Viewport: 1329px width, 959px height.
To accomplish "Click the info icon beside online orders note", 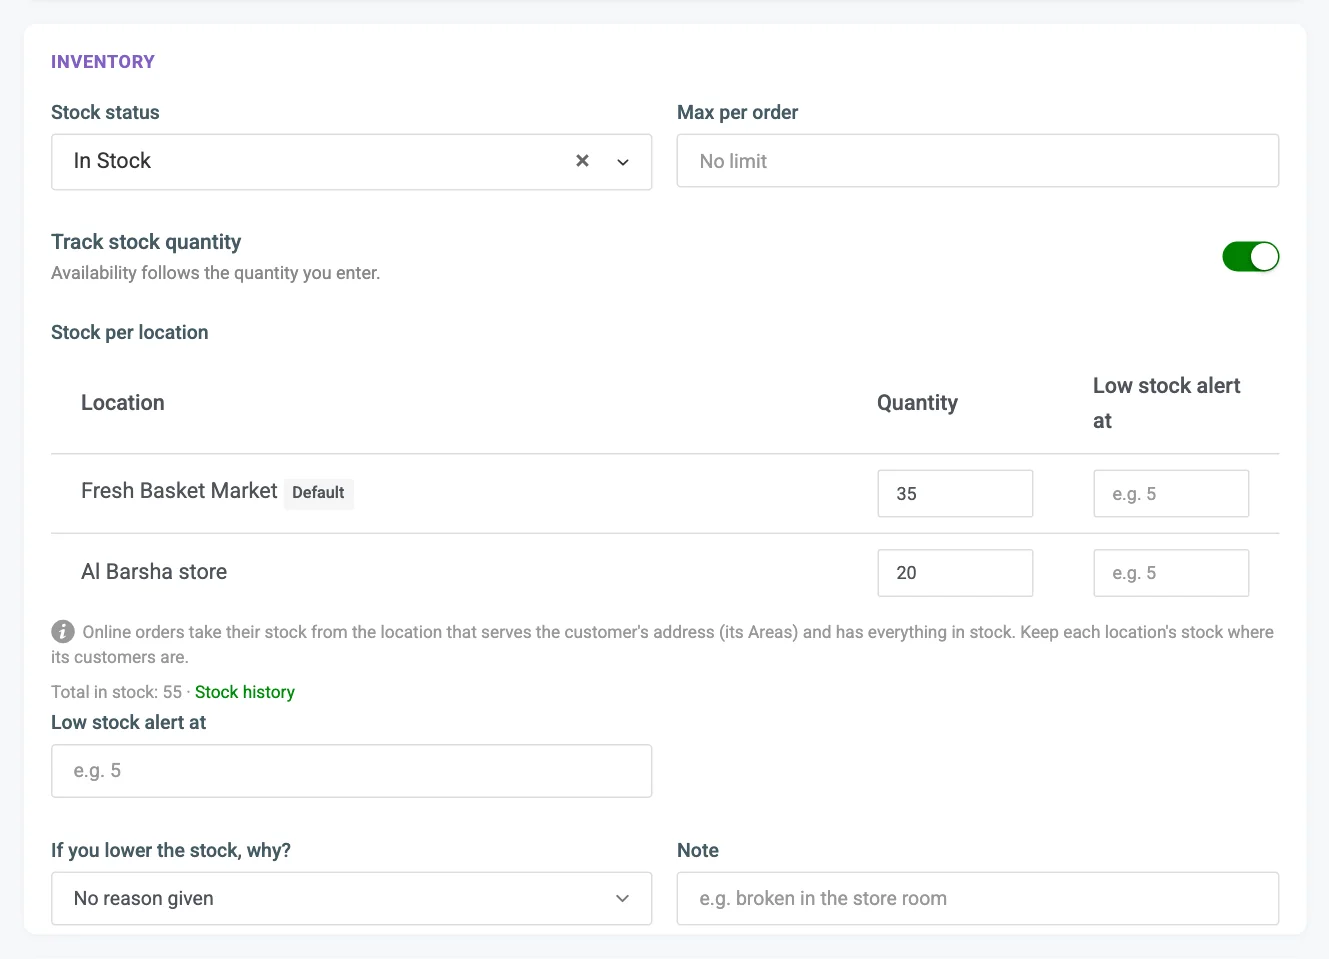I will pyautogui.click(x=63, y=632).
